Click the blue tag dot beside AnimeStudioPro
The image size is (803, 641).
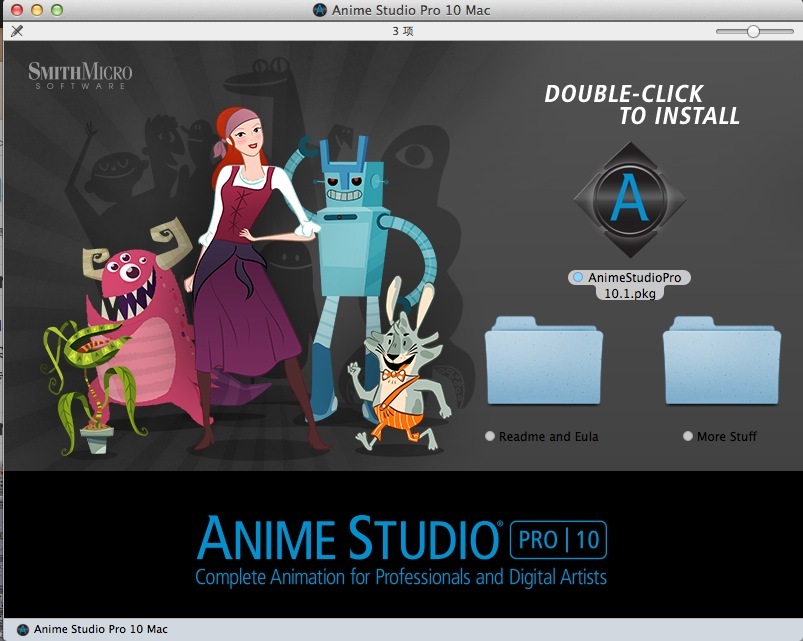pos(578,277)
